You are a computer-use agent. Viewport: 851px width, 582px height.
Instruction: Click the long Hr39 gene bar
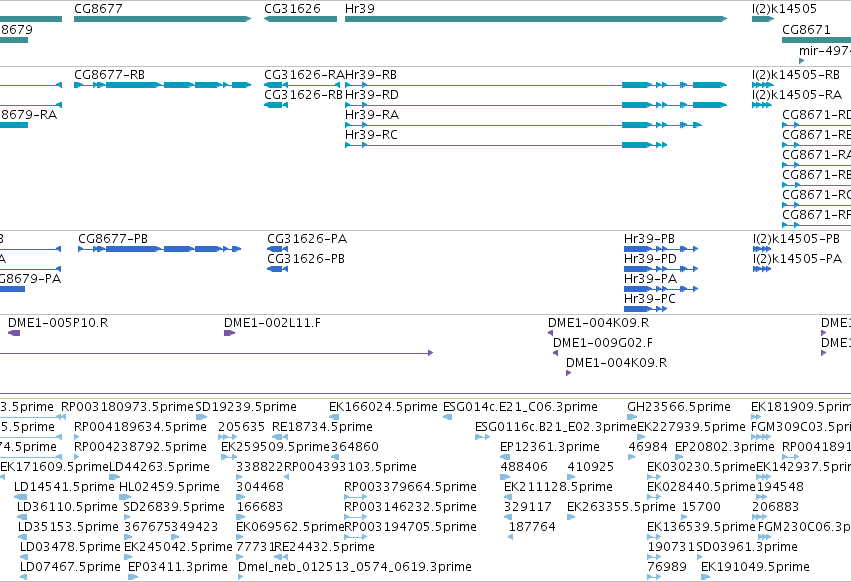tap(536, 19)
